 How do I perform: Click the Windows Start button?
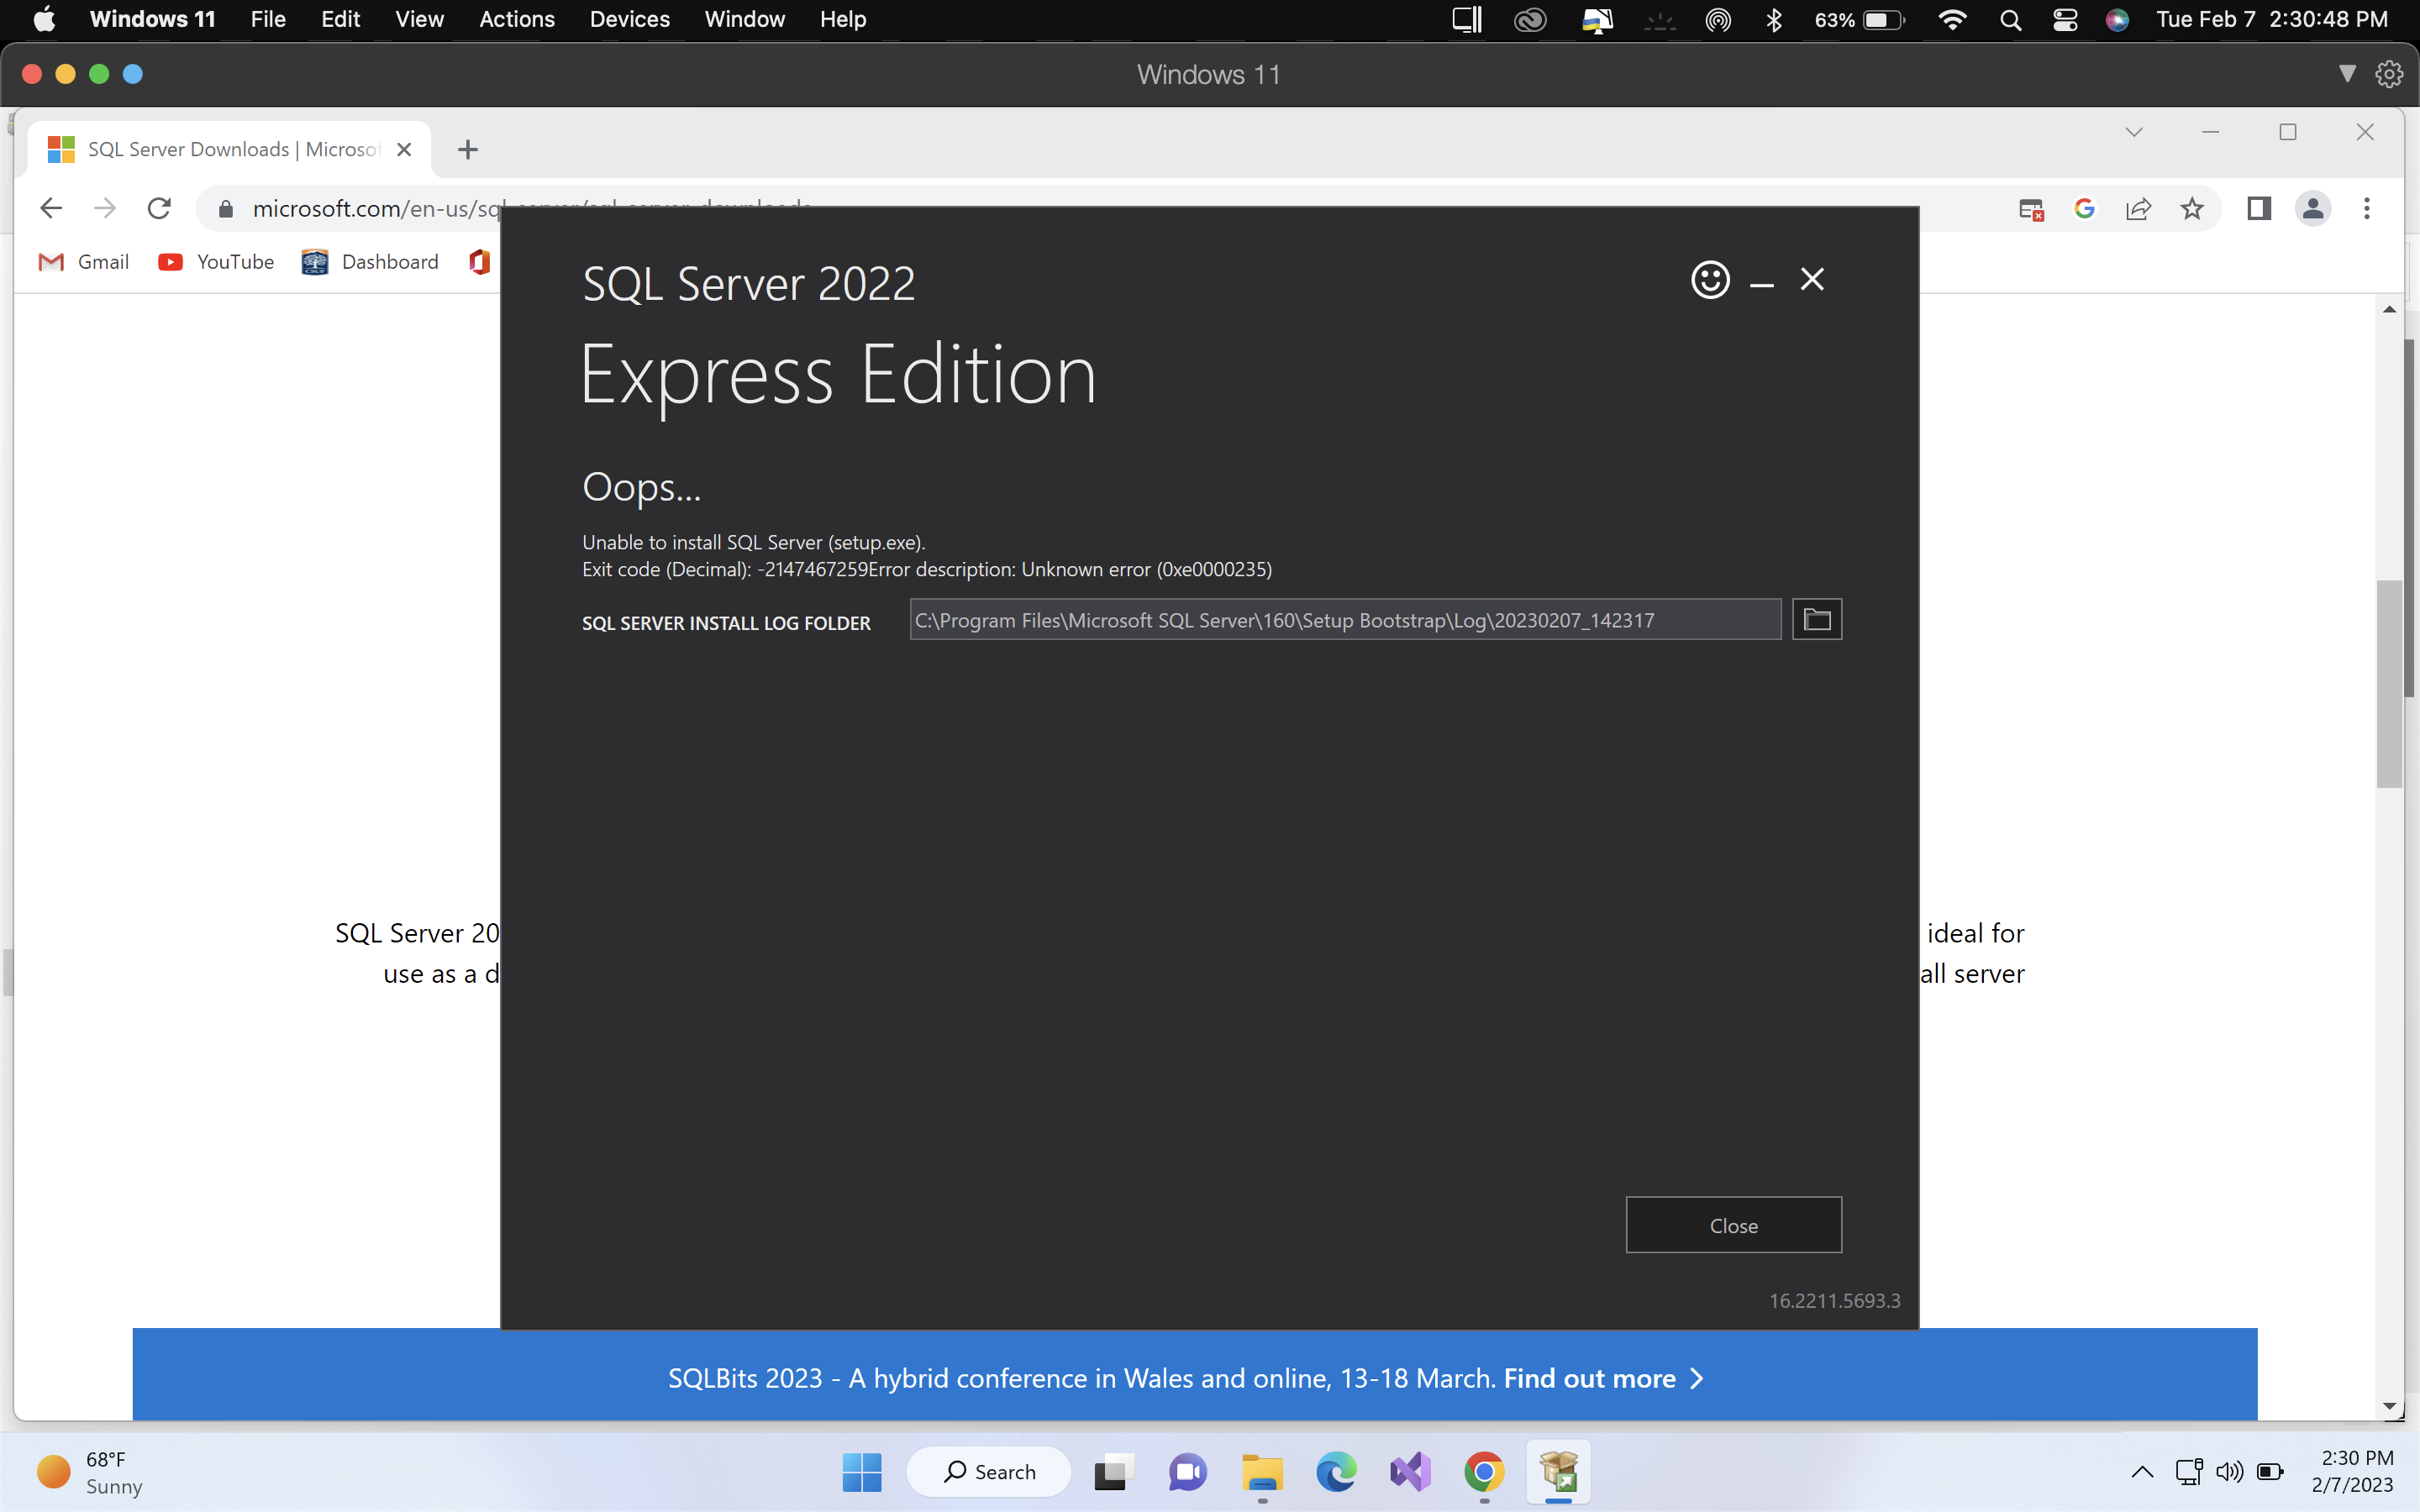coord(861,1472)
